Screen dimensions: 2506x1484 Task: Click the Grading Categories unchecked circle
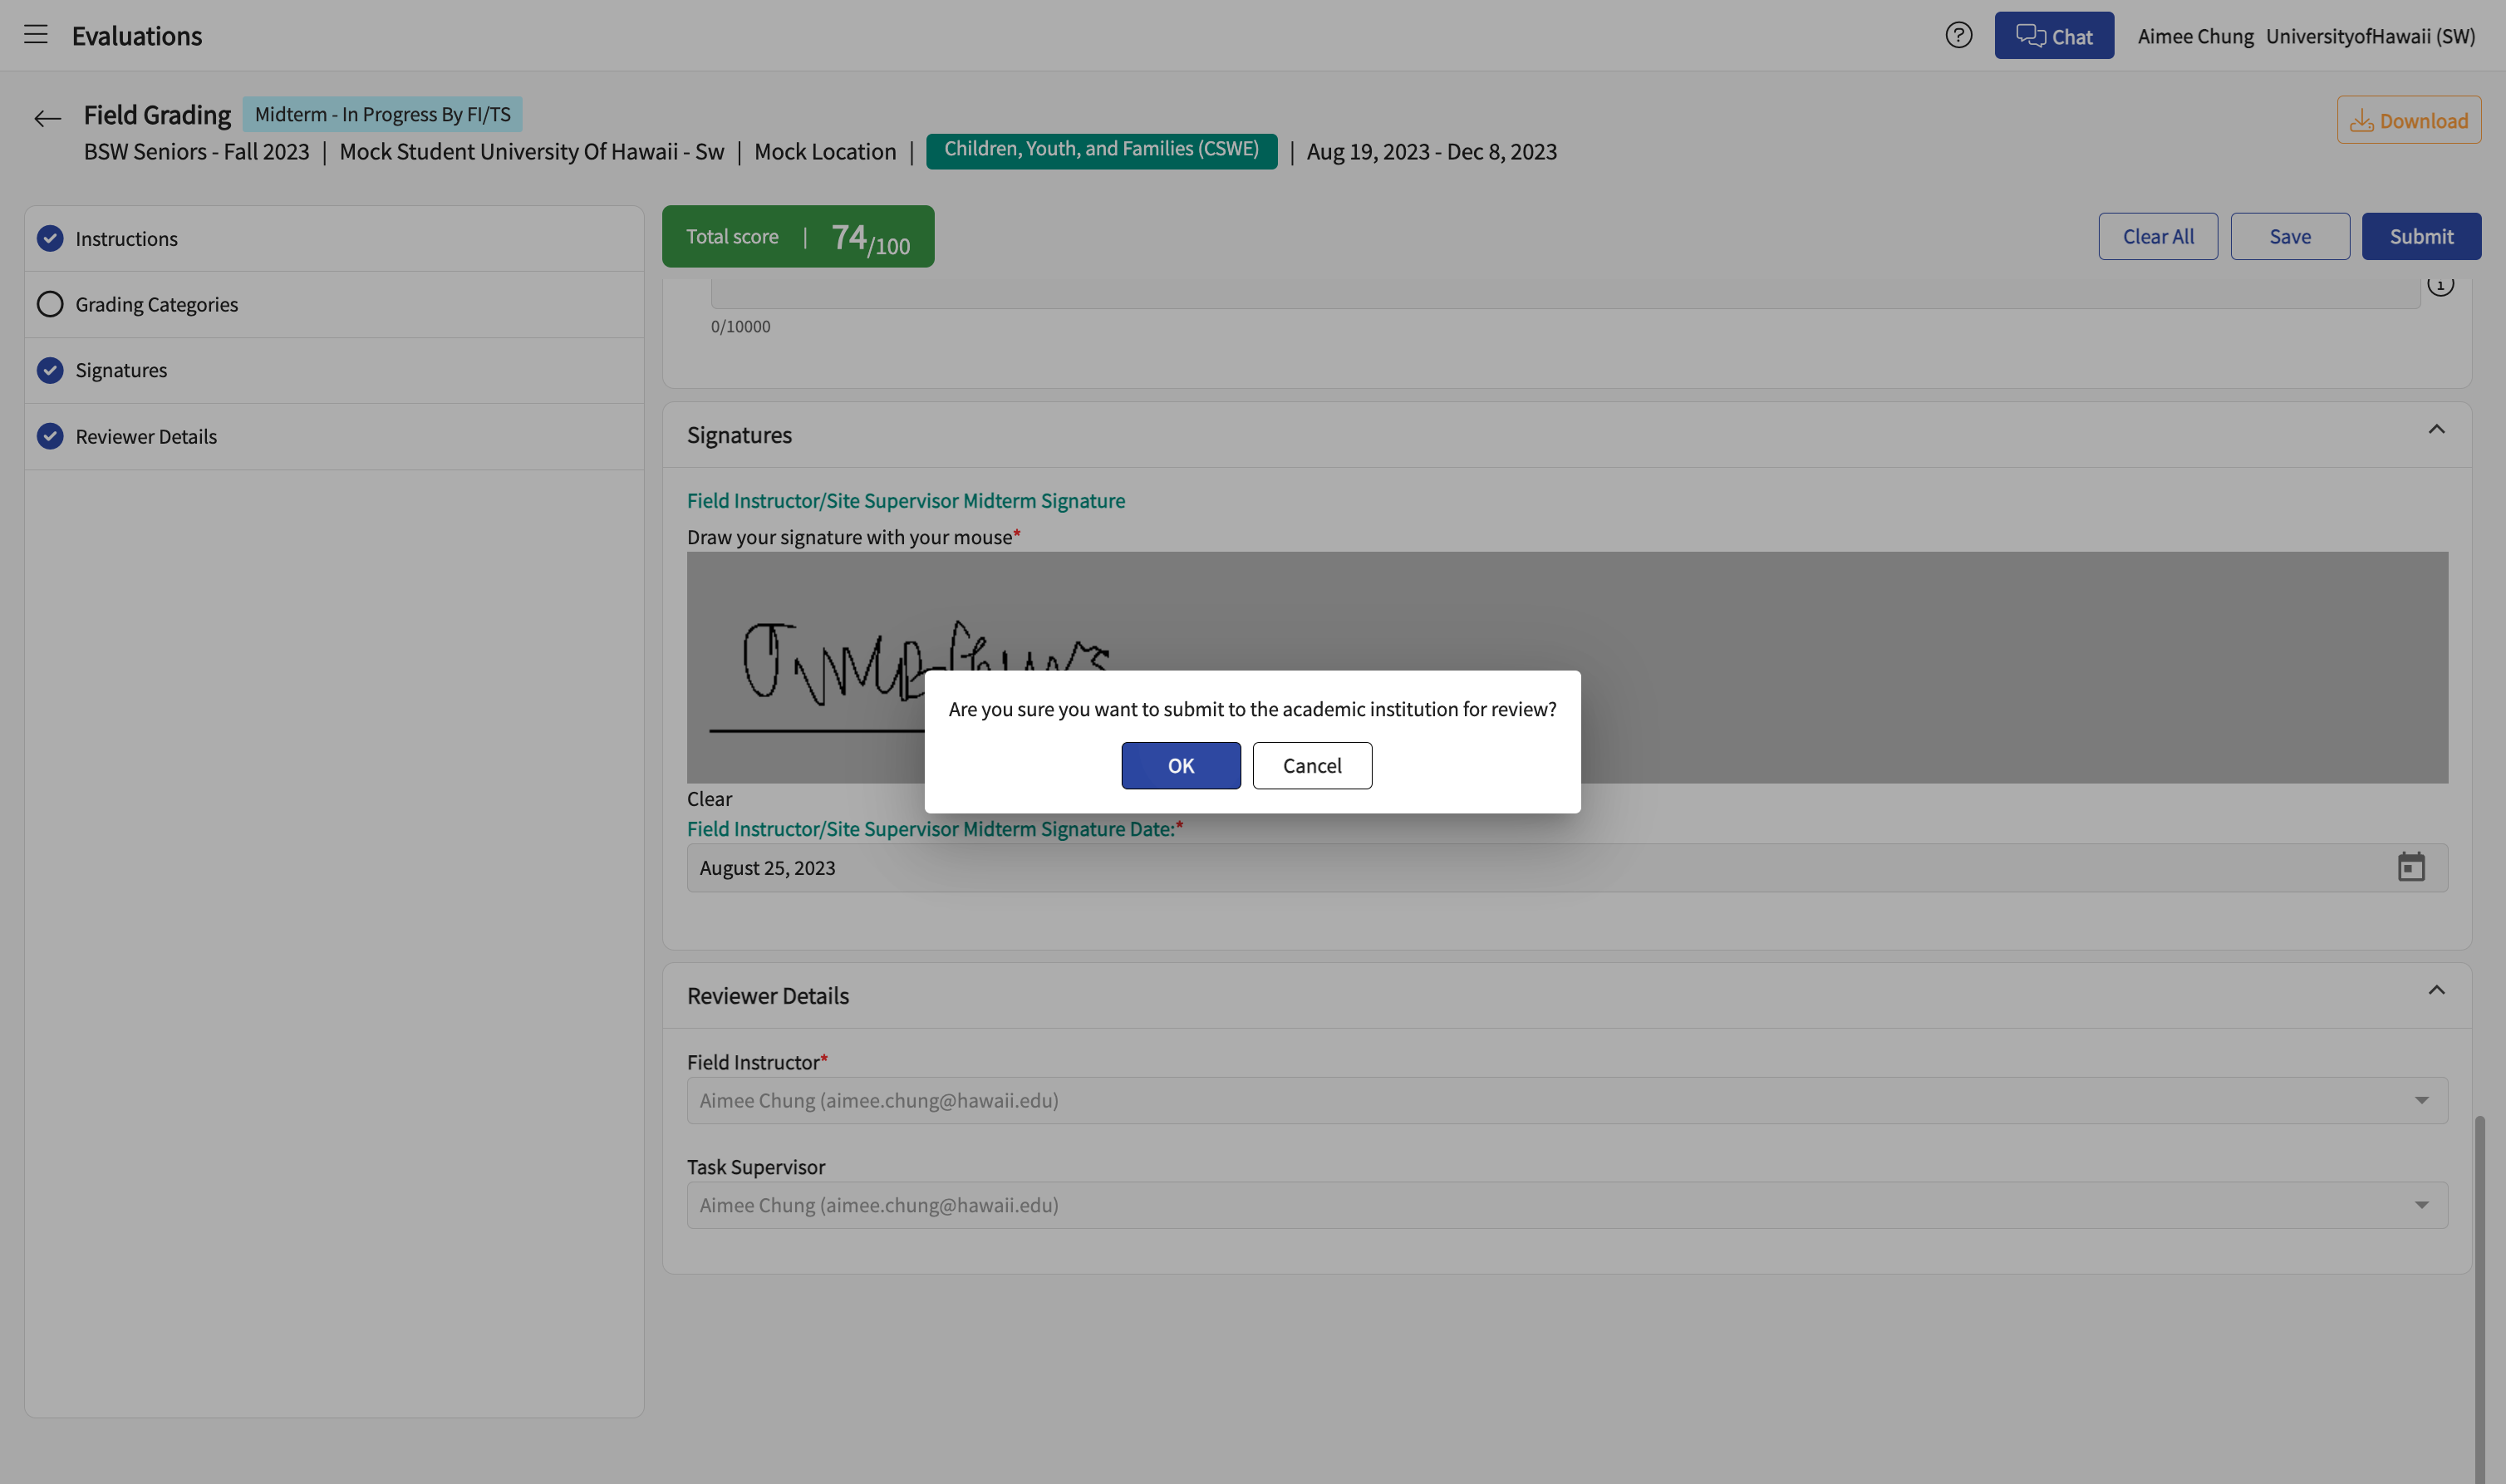pos(50,304)
